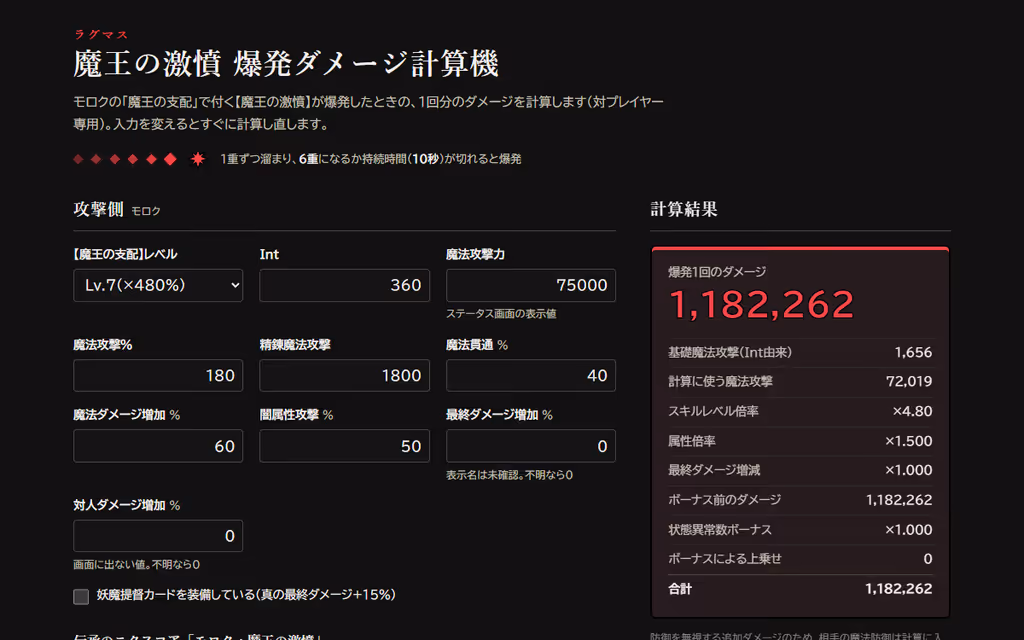Click the 計算結果 section heading
Screen dimensions: 1024x640
[684, 210]
